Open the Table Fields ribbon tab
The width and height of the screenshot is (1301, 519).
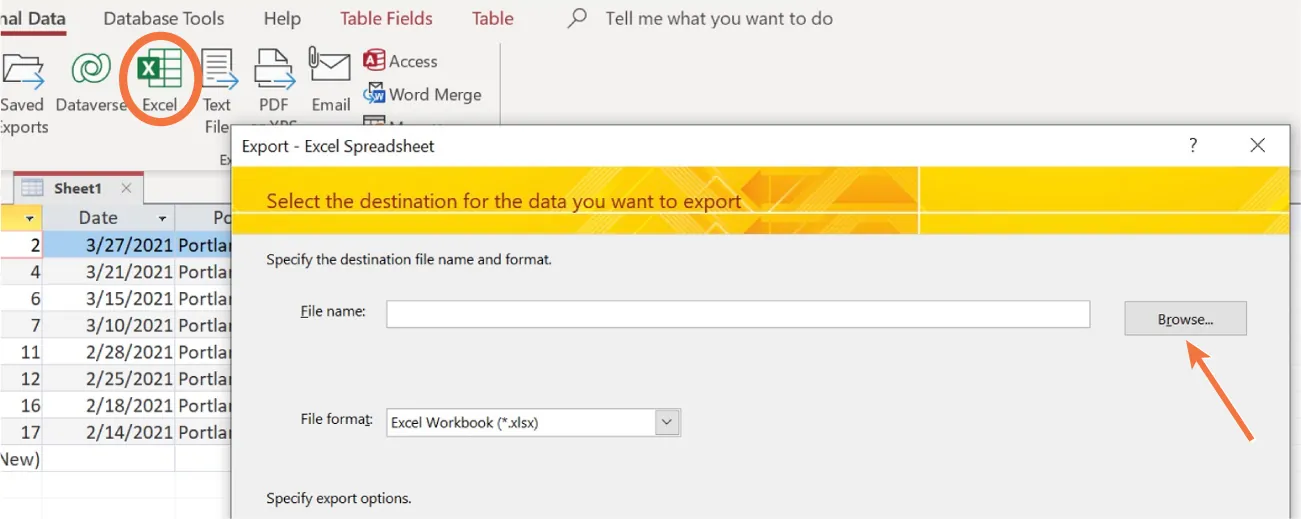coord(386,18)
